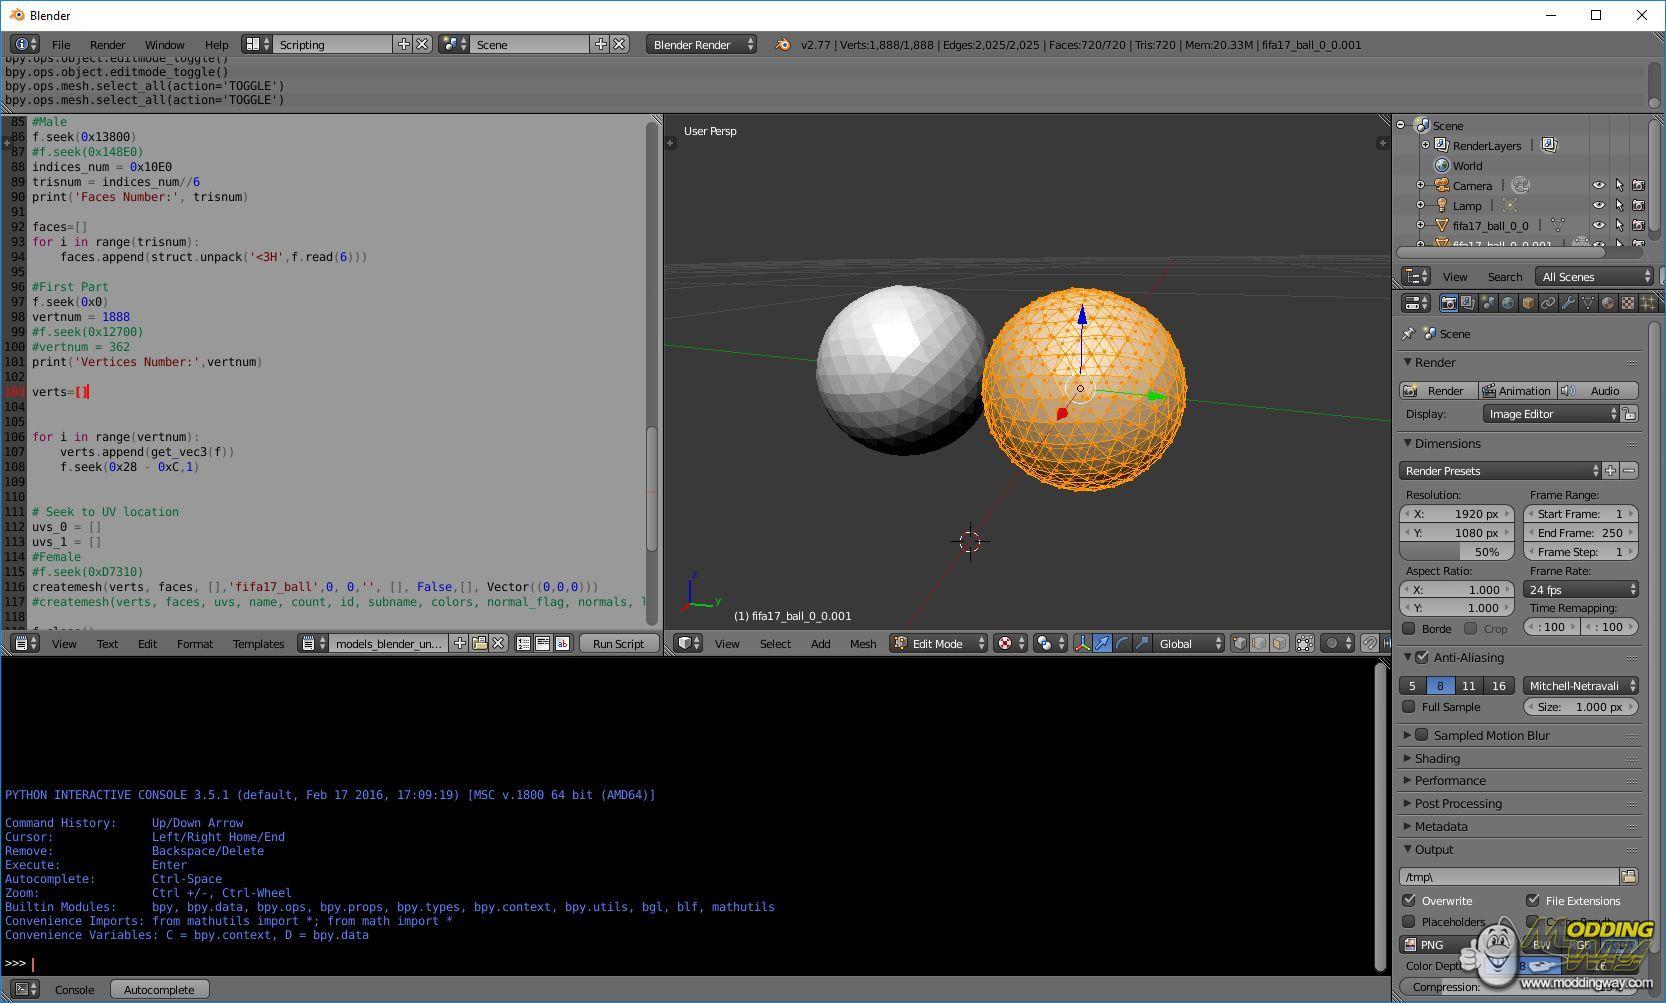The image size is (1666, 1003).
Task: Open the Constraints chain-link properties tab
Action: coord(1548,303)
